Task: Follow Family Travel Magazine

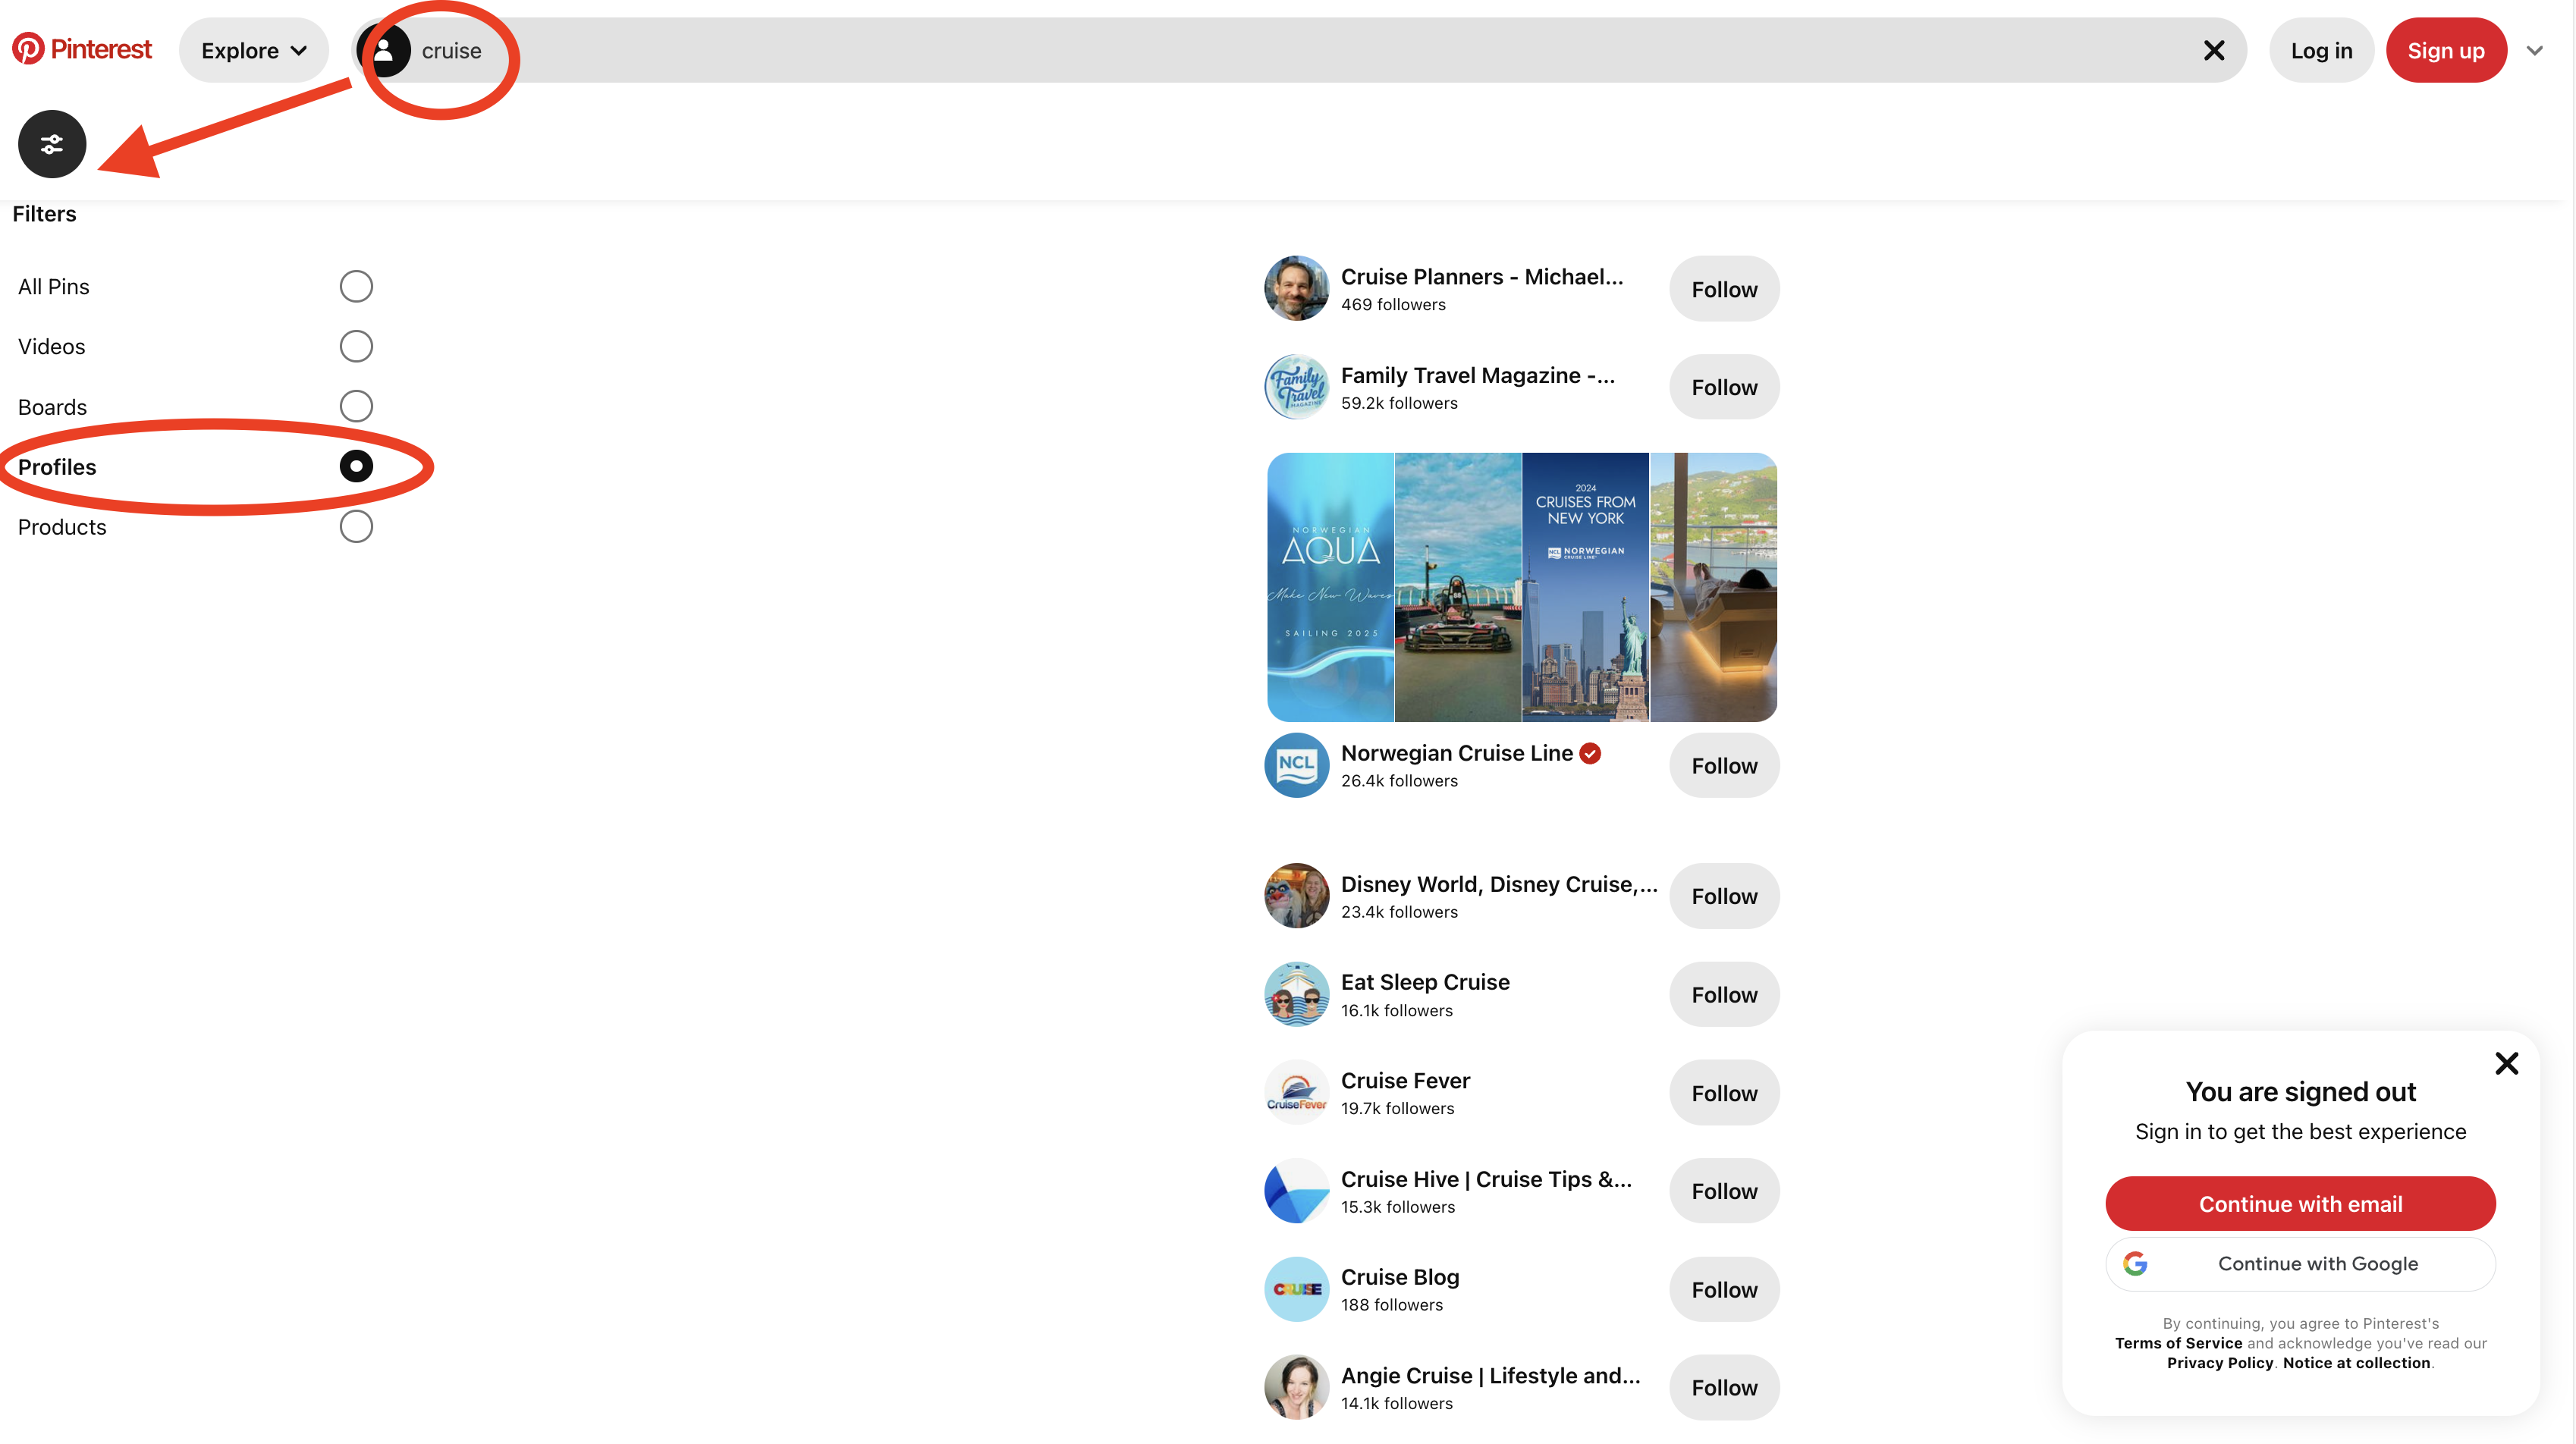Action: [1724, 387]
